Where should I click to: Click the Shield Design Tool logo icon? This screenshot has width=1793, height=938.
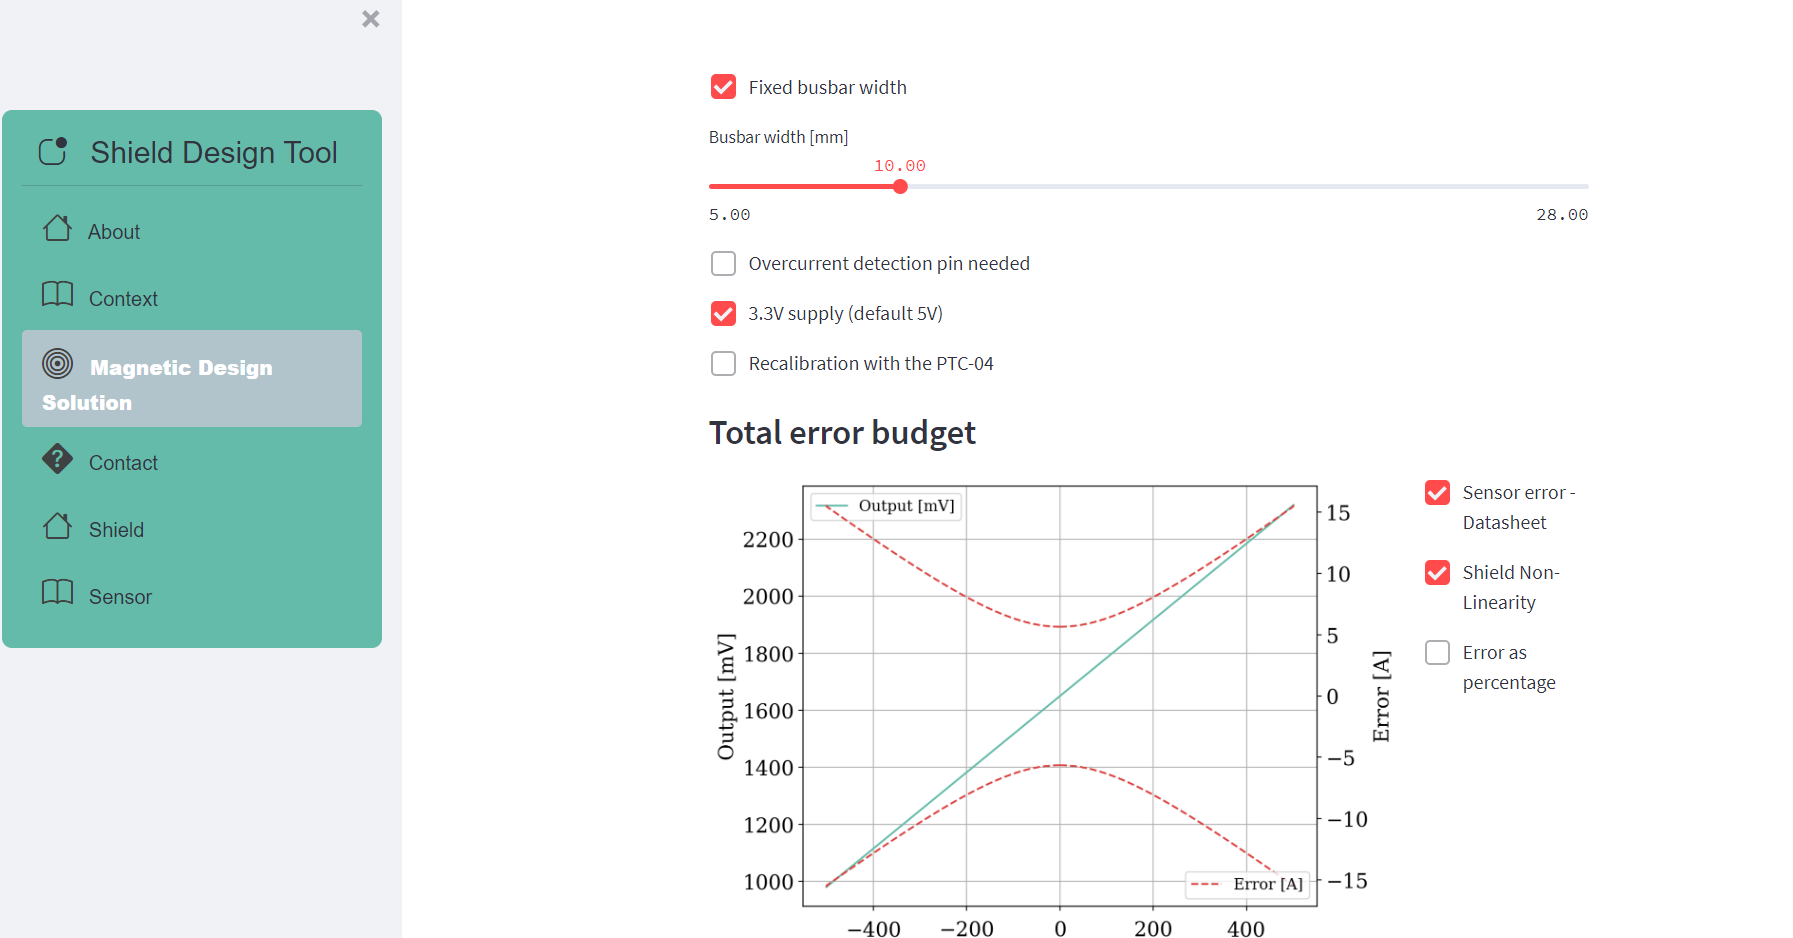point(53,151)
